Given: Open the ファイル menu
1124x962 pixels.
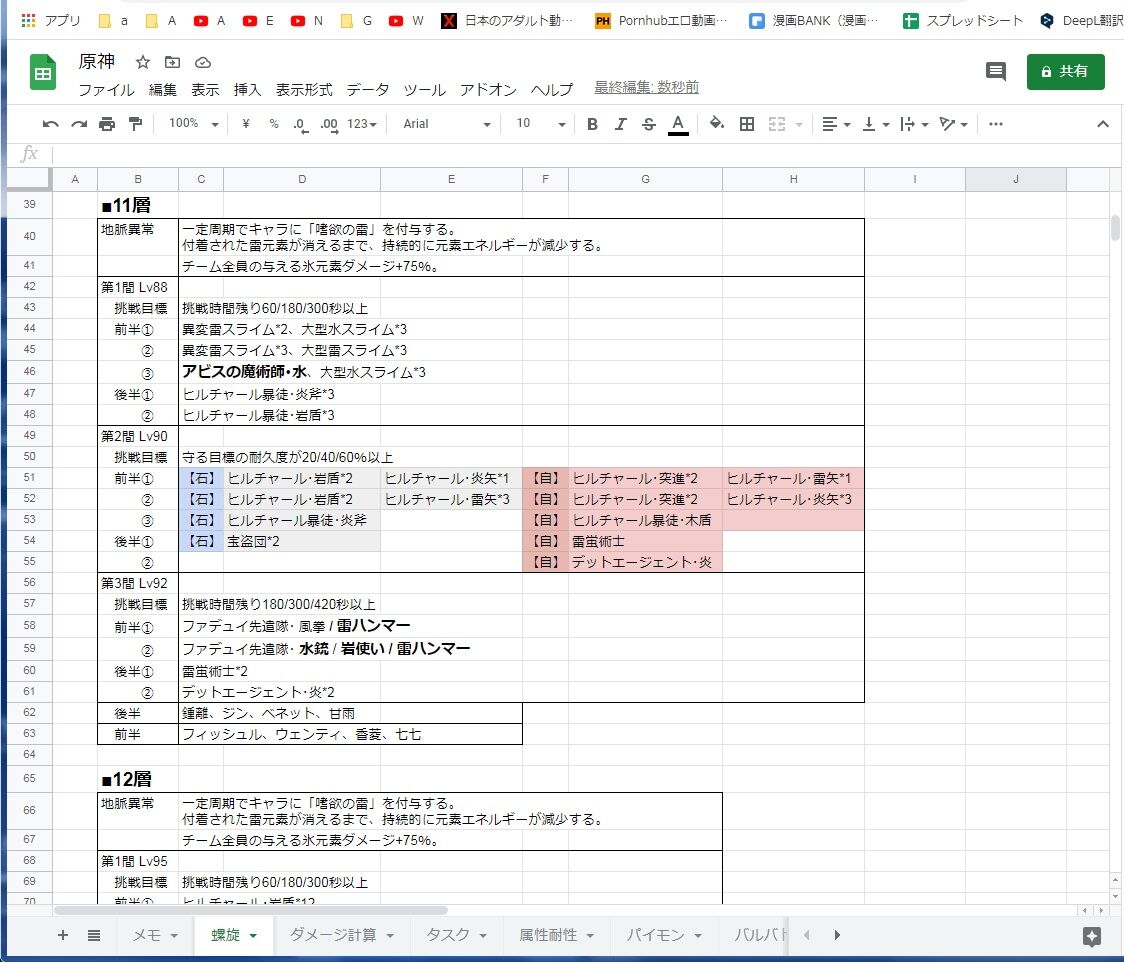Looking at the screenshot, I should pyautogui.click(x=106, y=90).
